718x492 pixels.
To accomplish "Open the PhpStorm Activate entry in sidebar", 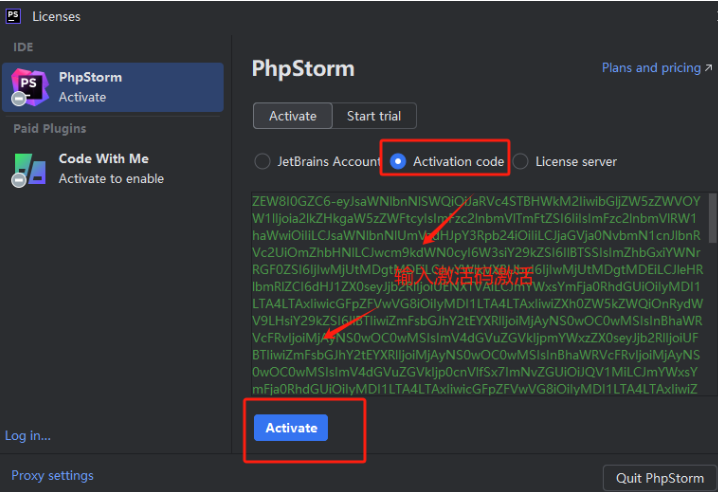I will tap(113, 87).
